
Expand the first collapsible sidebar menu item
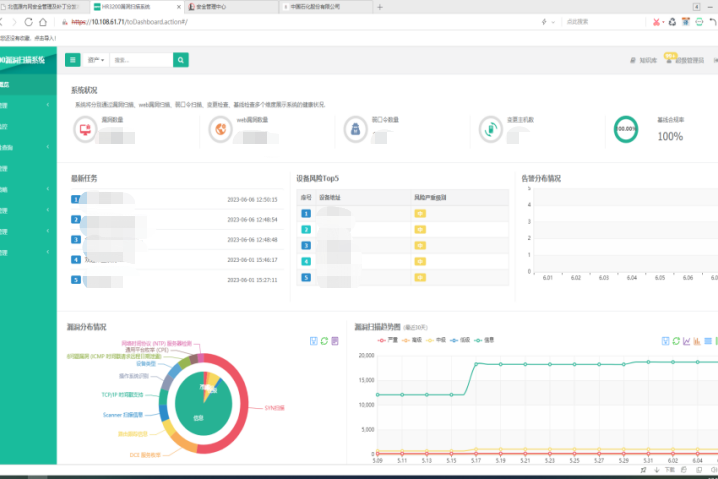pyautogui.click(x=48, y=105)
